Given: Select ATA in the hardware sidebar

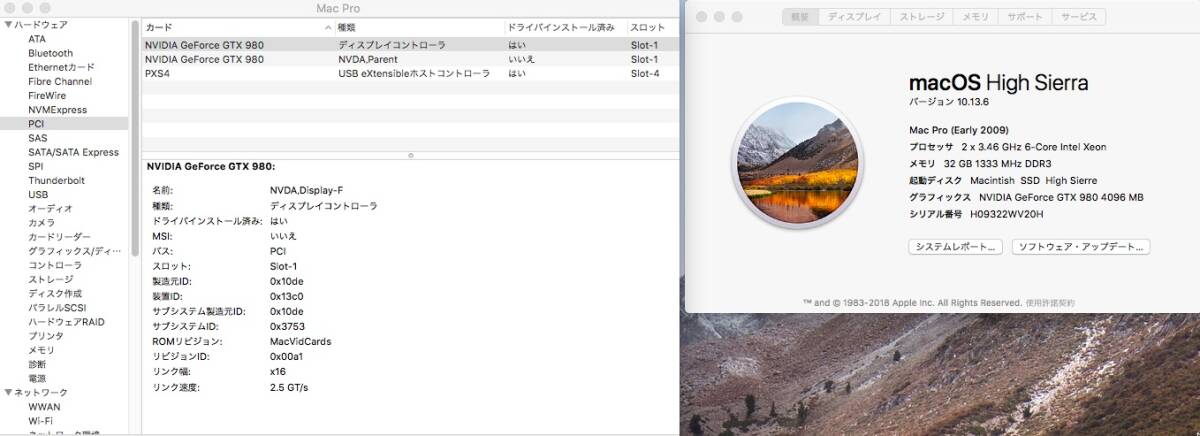Looking at the screenshot, I should (x=37, y=39).
